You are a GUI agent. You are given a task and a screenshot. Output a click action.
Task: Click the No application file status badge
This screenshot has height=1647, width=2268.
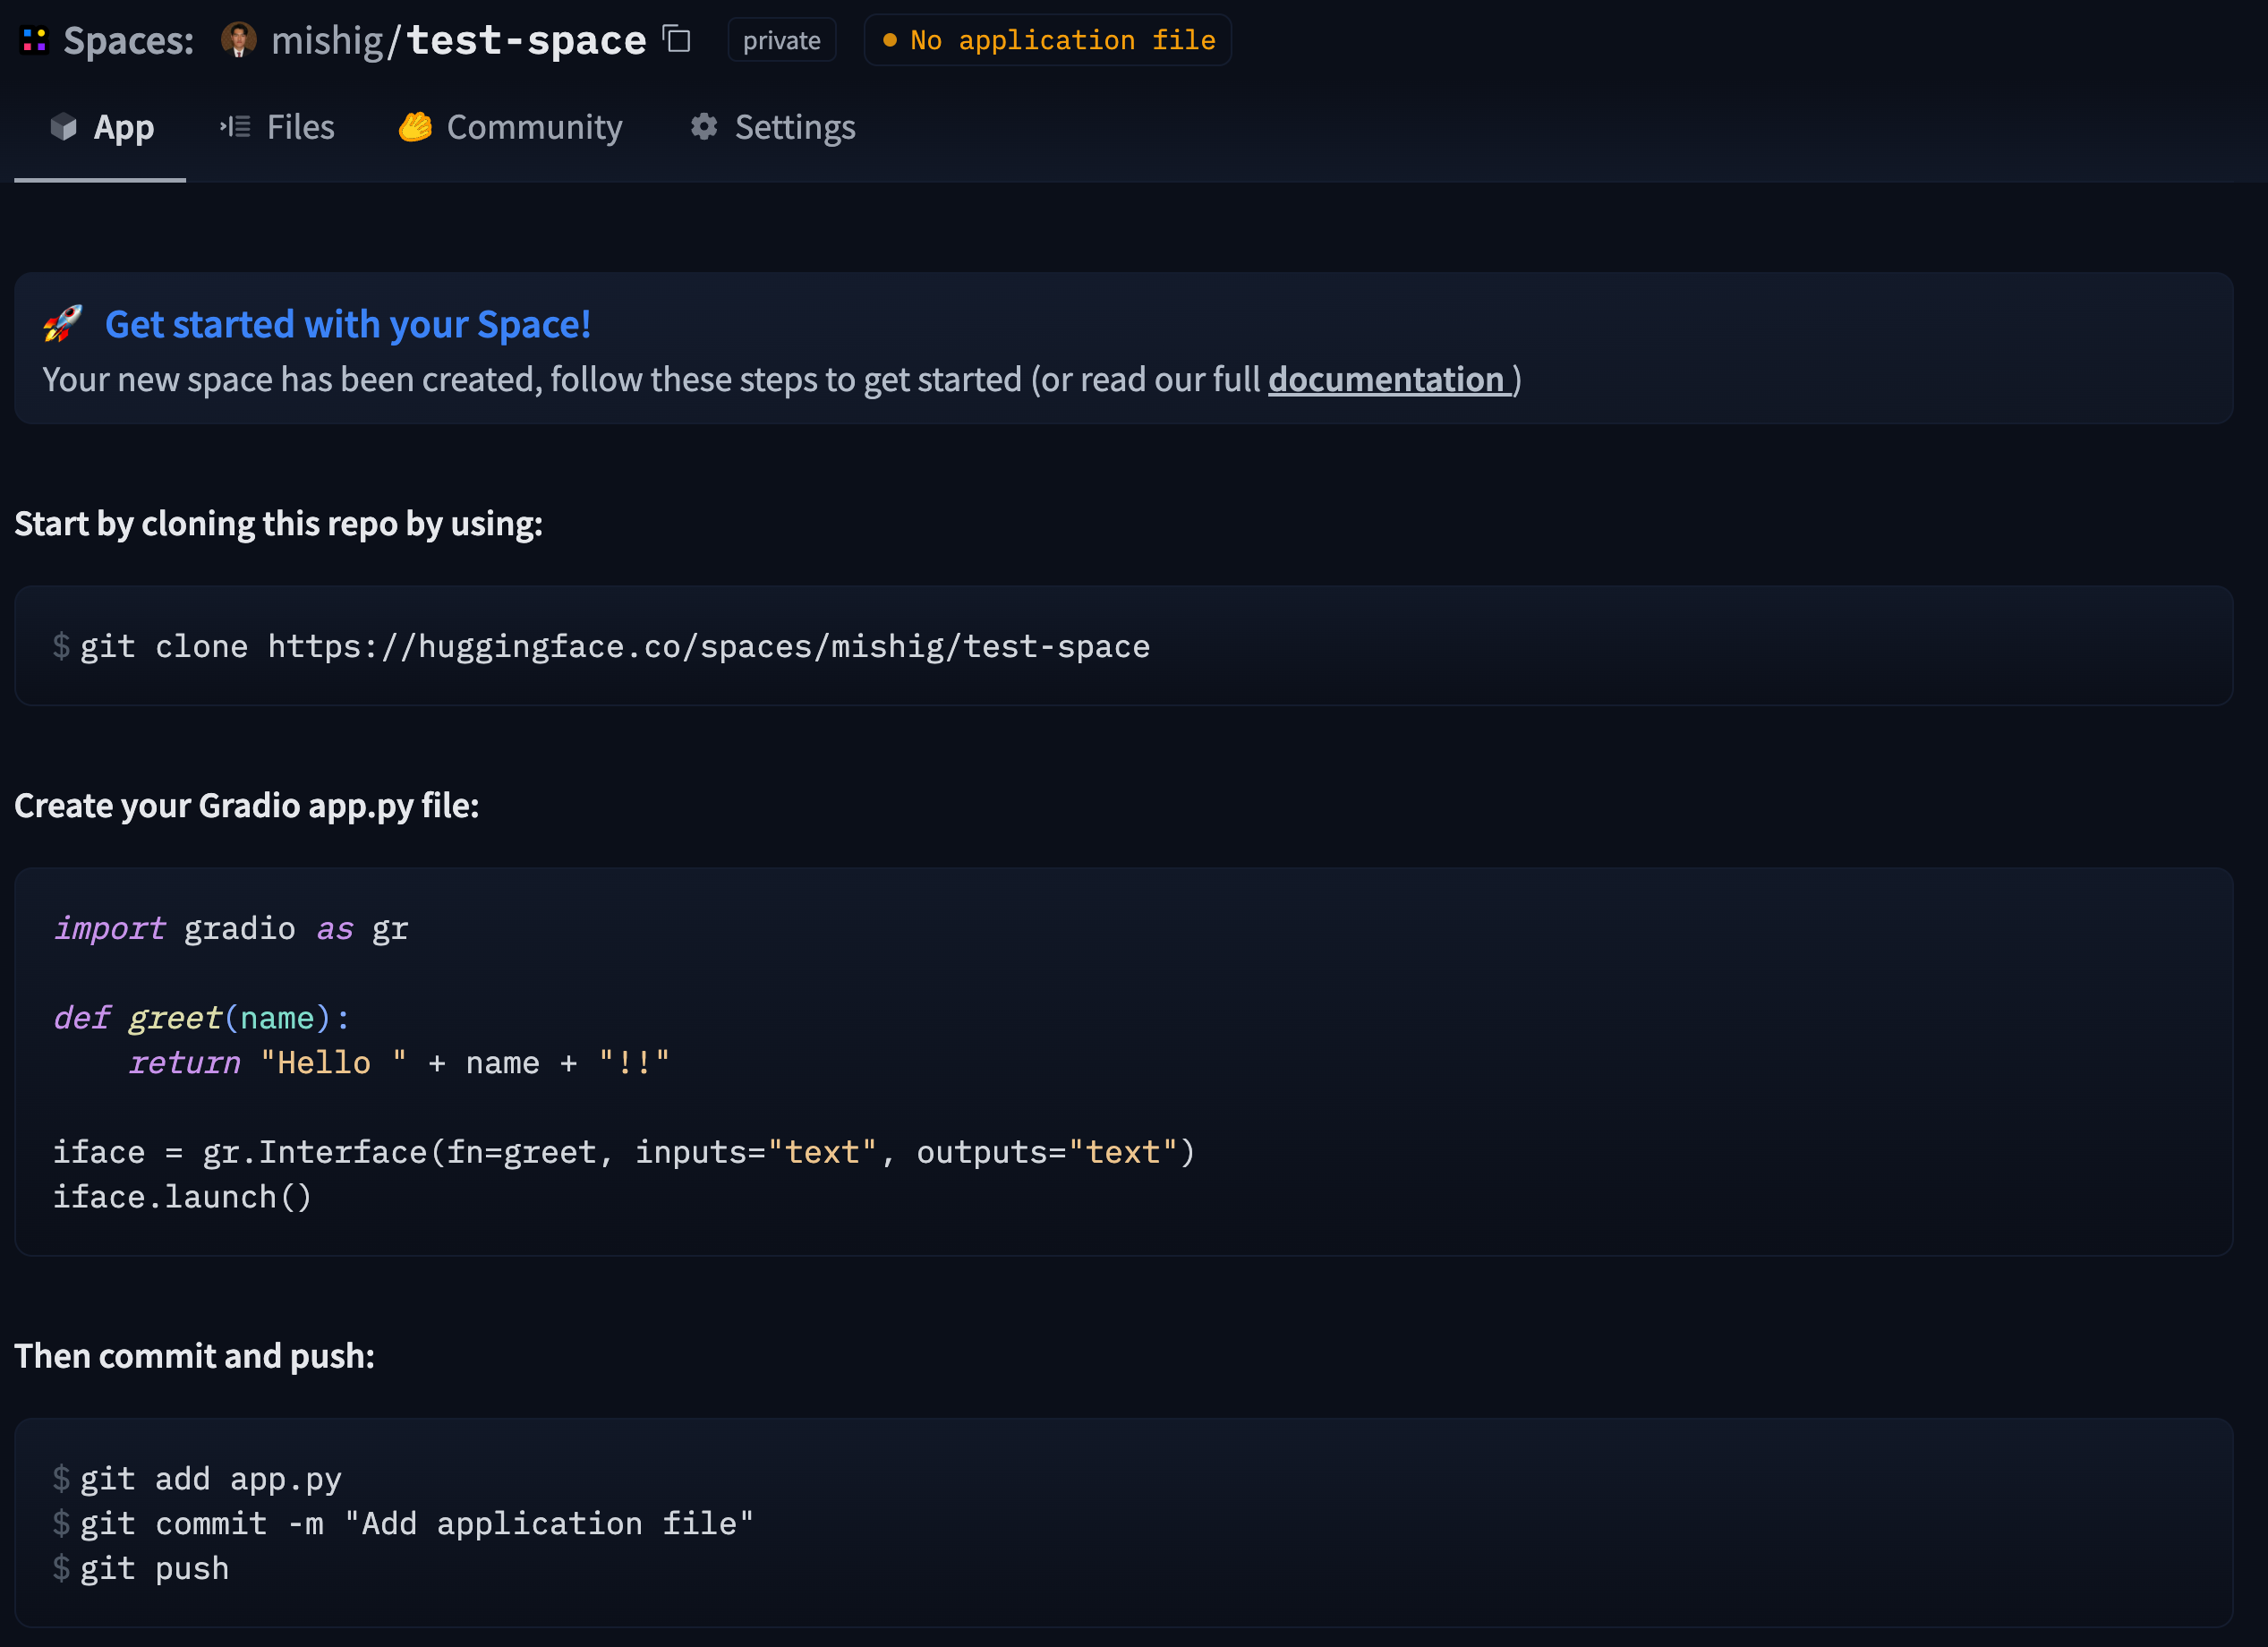click(1047, 40)
